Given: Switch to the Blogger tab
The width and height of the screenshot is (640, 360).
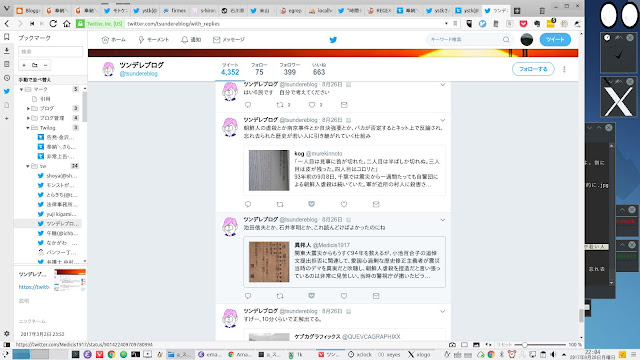Looking at the screenshot, I should (28, 11).
